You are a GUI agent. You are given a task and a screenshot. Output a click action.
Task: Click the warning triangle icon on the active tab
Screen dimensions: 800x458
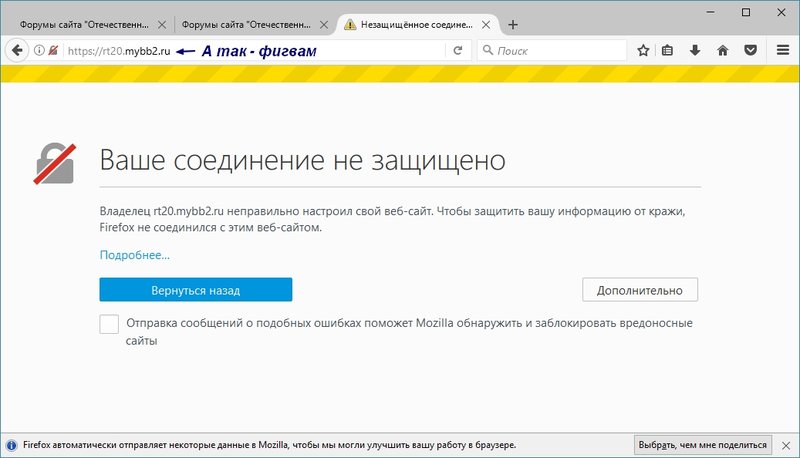[x=350, y=24]
